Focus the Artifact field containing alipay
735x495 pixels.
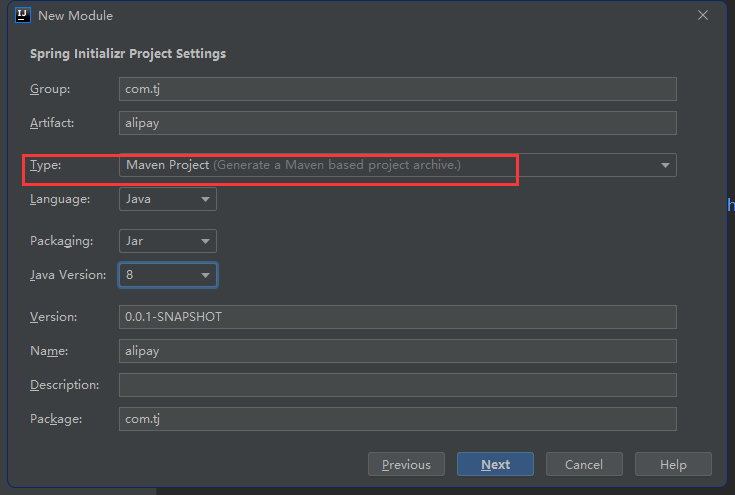(397, 123)
